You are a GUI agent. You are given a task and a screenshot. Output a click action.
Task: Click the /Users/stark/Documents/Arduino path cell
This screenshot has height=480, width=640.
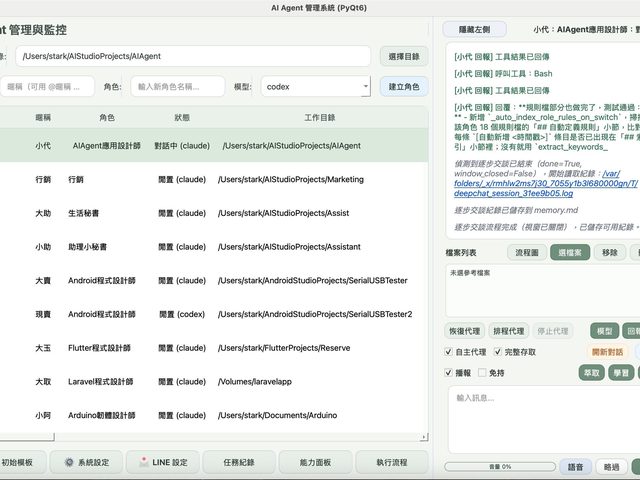277,415
